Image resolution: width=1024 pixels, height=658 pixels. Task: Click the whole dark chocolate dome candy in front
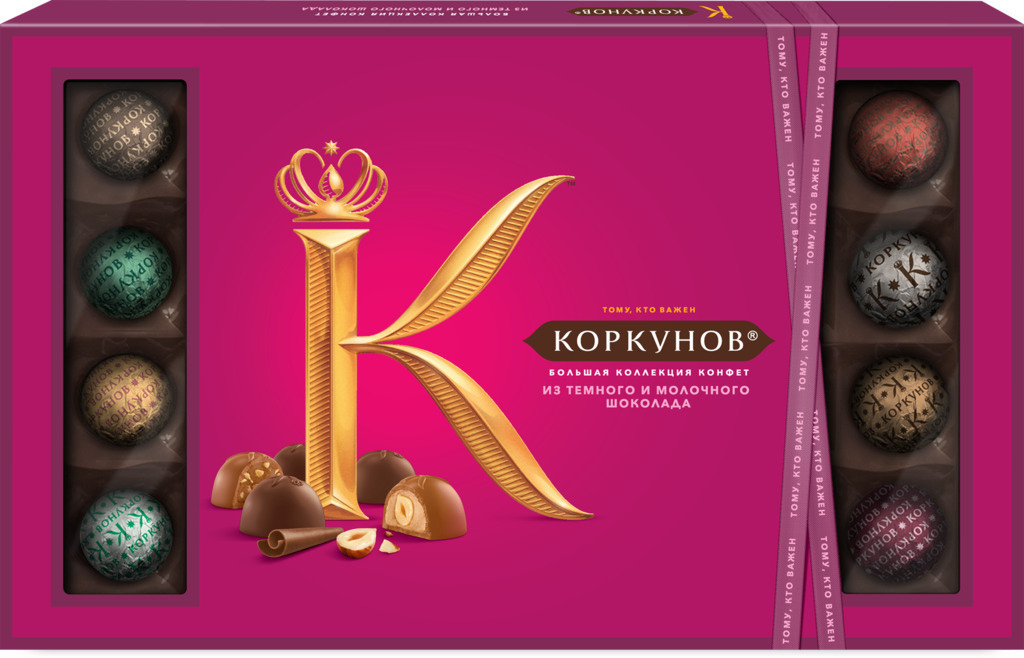pyautogui.click(x=281, y=503)
